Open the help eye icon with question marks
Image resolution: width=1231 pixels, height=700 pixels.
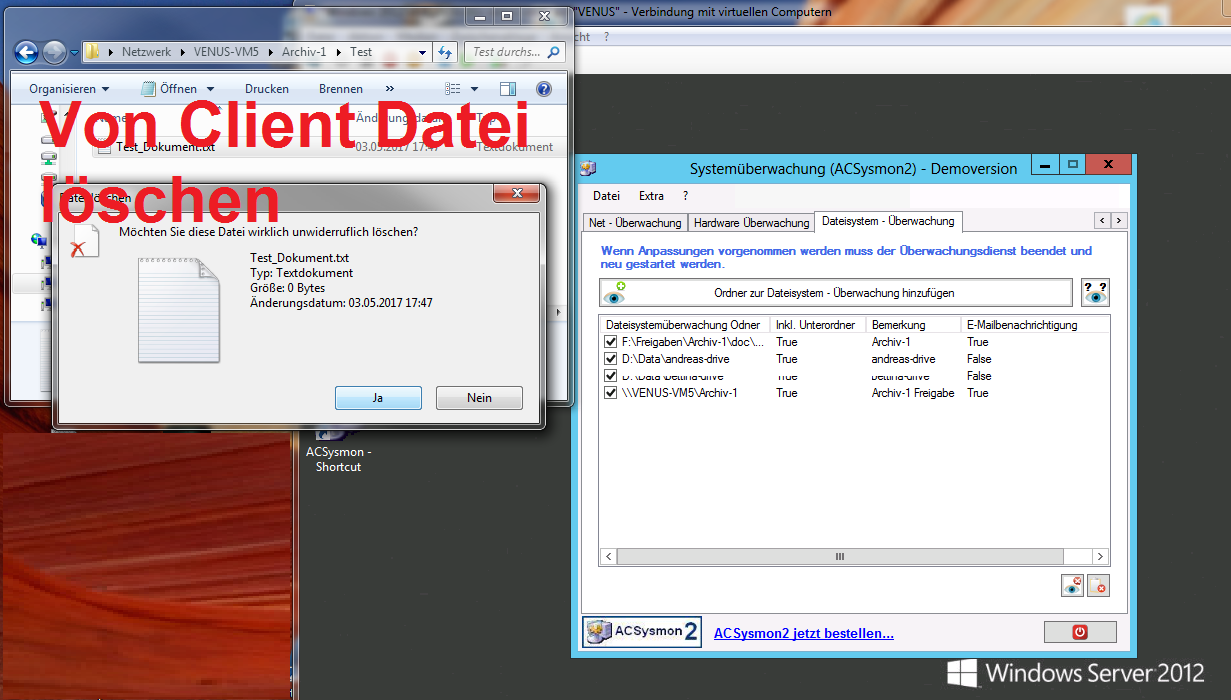click(x=1095, y=293)
